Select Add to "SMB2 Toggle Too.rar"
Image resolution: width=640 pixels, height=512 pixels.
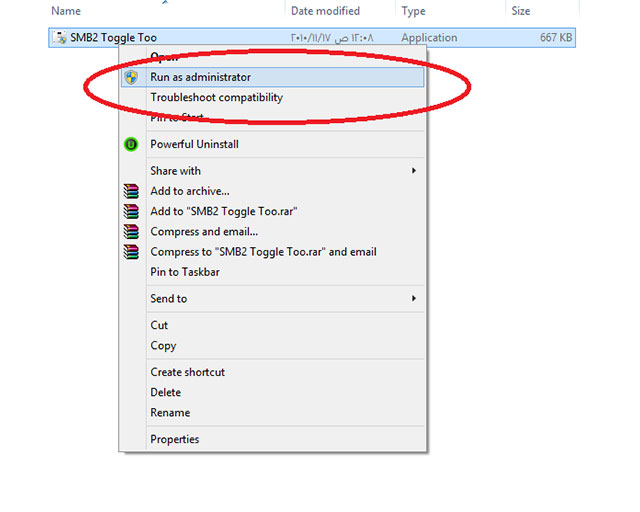coord(273,211)
